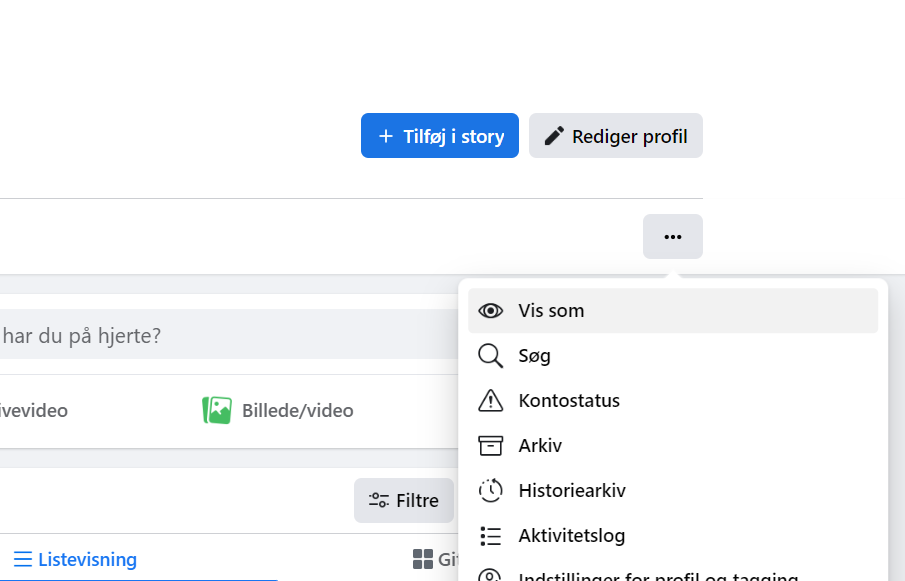The width and height of the screenshot is (905, 581).
Task: Click the Rediger profil button
Action: coord(615,135)
